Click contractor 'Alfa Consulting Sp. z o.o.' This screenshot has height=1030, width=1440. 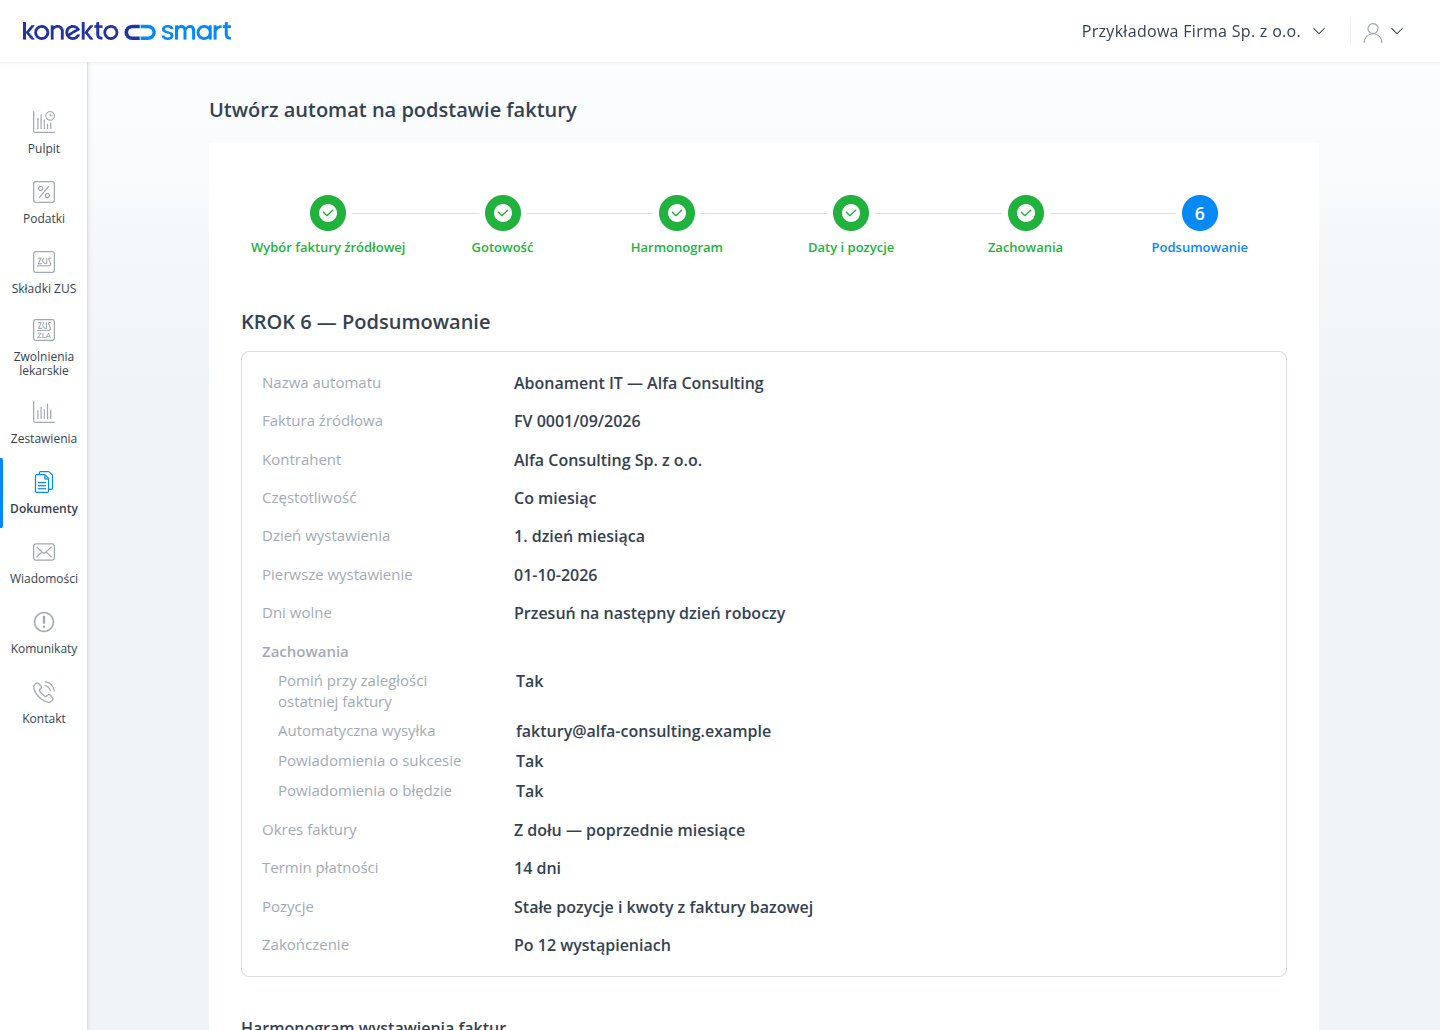608,460
